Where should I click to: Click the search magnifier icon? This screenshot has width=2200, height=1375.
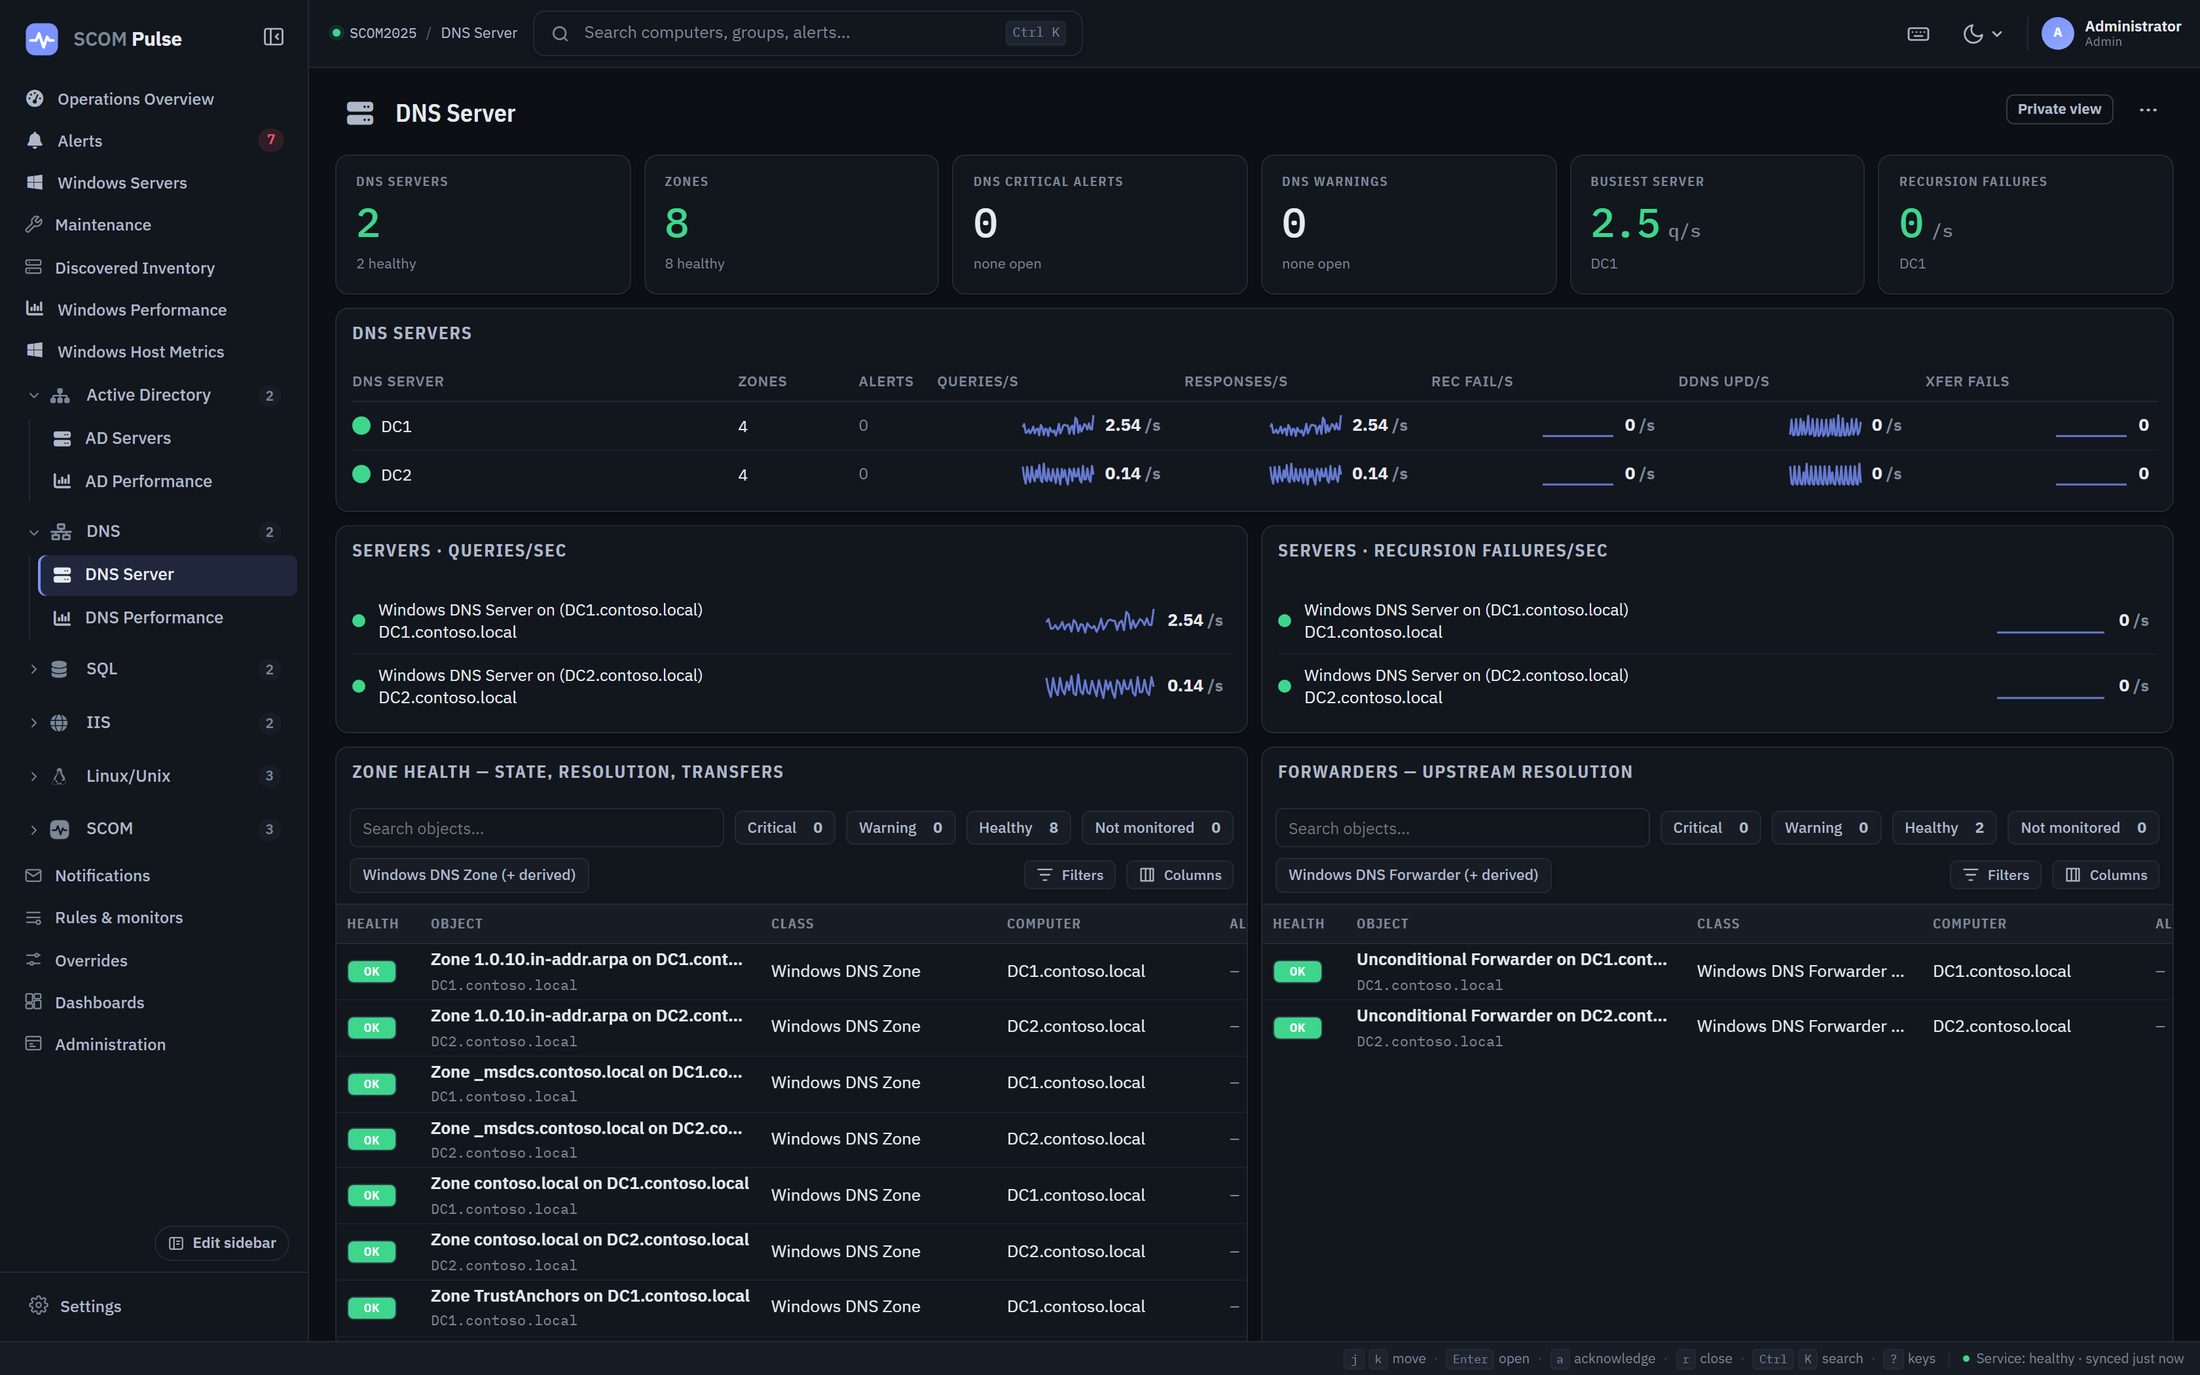[561, 34]
